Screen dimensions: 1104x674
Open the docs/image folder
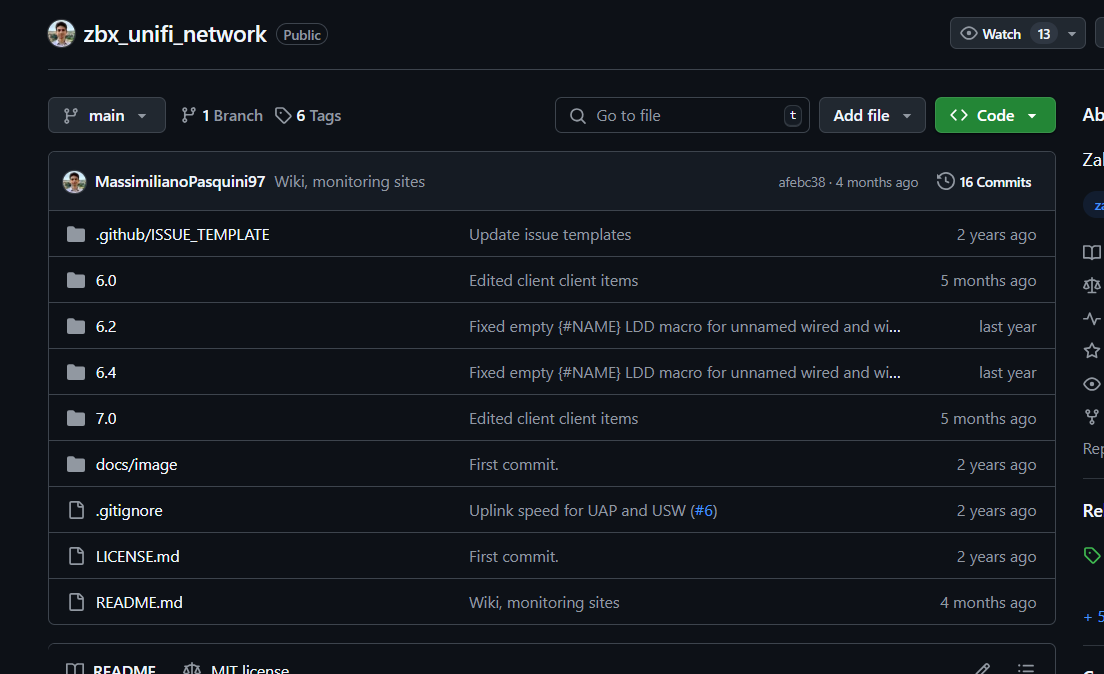coord(137,465)
